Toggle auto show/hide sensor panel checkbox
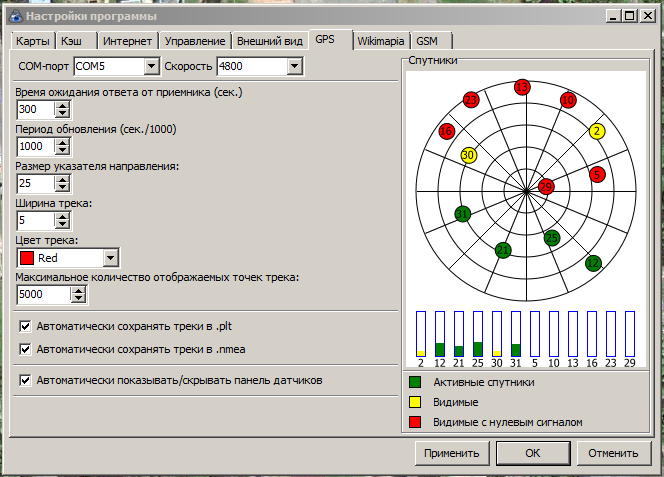Image resolution: width=664 pixels, height=477 pixels. pyautogui.click(x=26, y=380)
